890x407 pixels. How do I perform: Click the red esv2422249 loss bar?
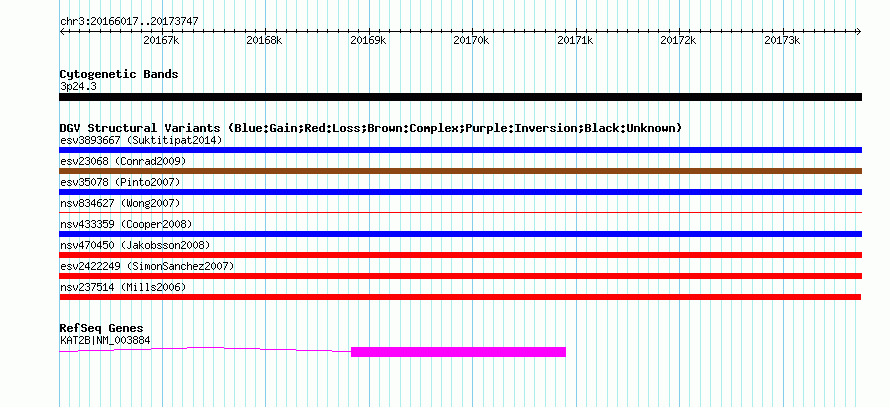point(460,276)
